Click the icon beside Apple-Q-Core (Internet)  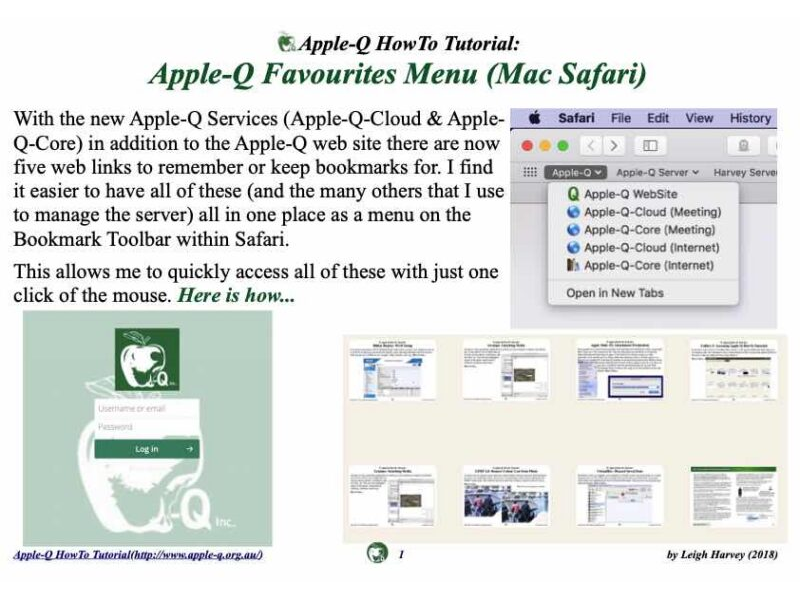pyautogui.click(x=573, y=265)
